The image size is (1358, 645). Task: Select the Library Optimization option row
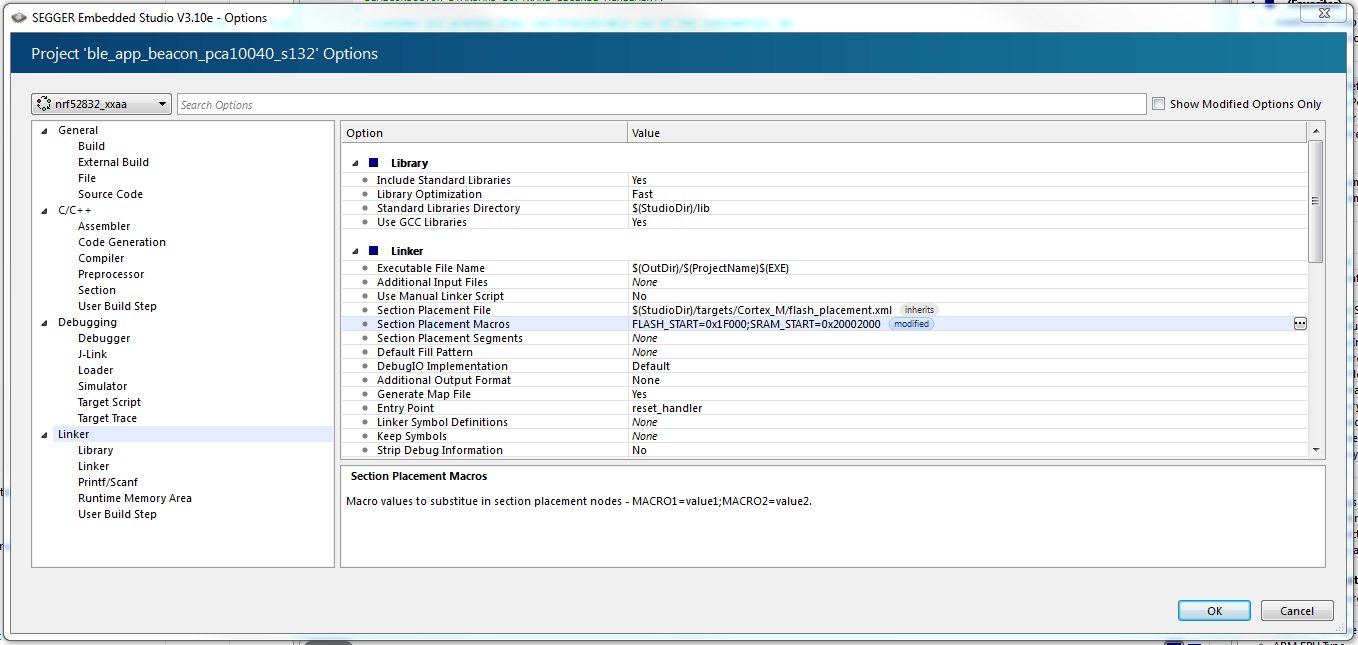pyautogui.click(x=824, y=194)
